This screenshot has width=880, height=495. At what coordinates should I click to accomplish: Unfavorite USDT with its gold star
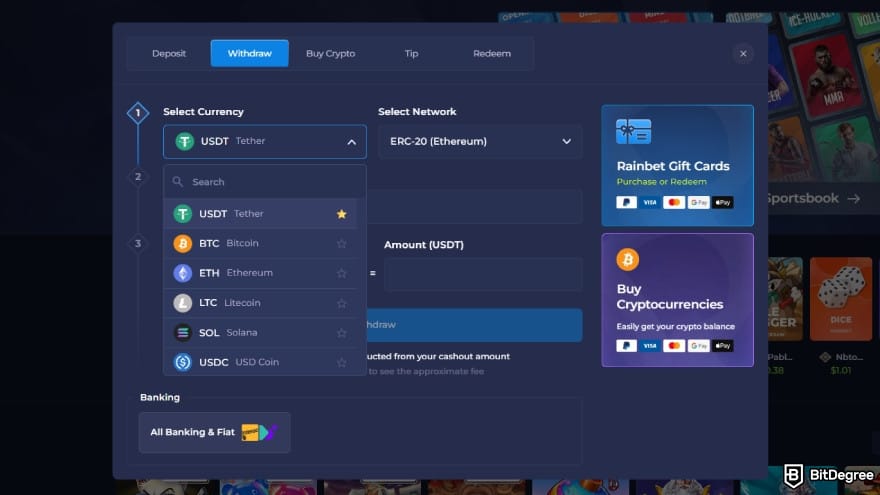pyautogui.click(x=341, y=214)
